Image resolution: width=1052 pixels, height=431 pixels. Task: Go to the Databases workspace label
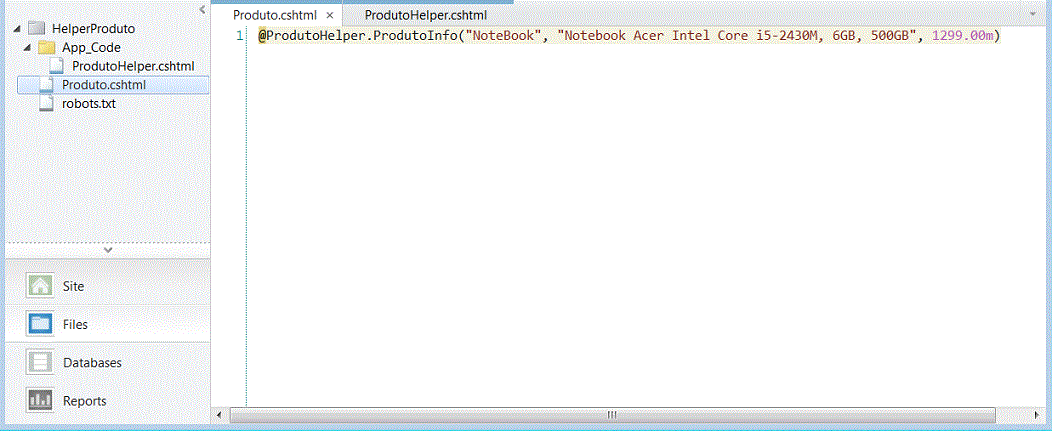tap(93, 363)
